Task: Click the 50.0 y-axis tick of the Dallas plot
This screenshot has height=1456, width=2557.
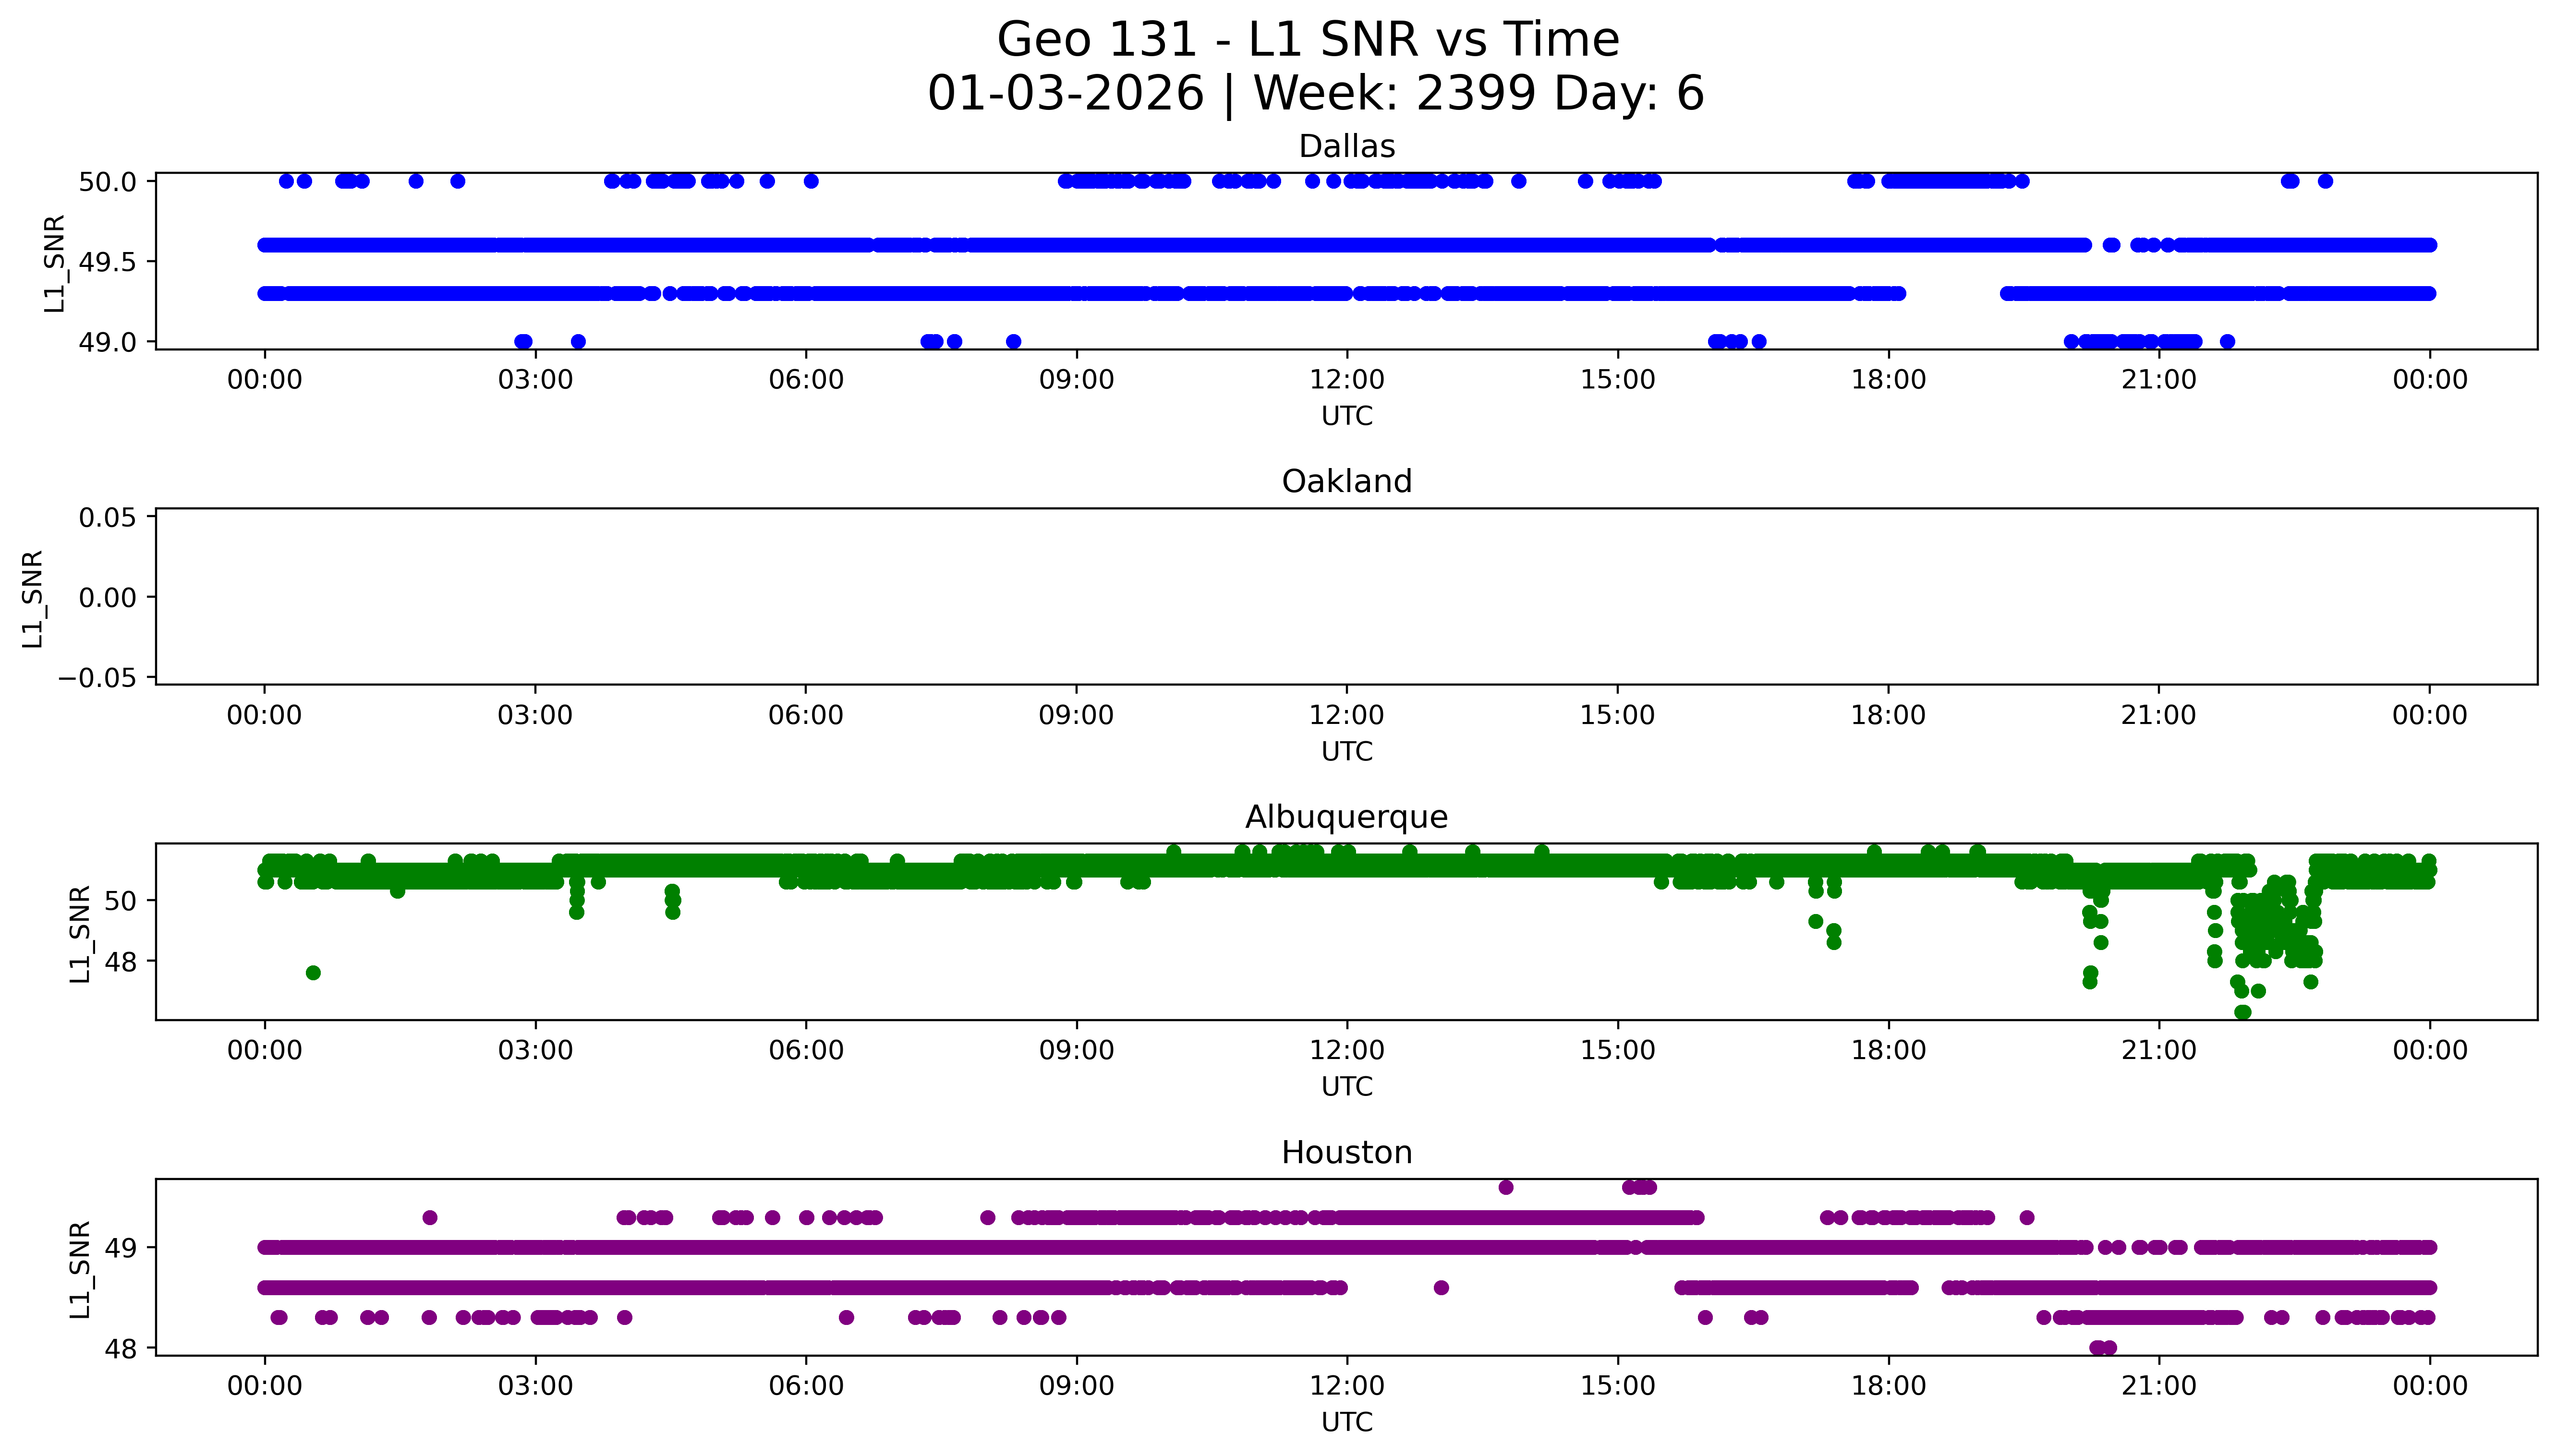Action: click(107, 182)
